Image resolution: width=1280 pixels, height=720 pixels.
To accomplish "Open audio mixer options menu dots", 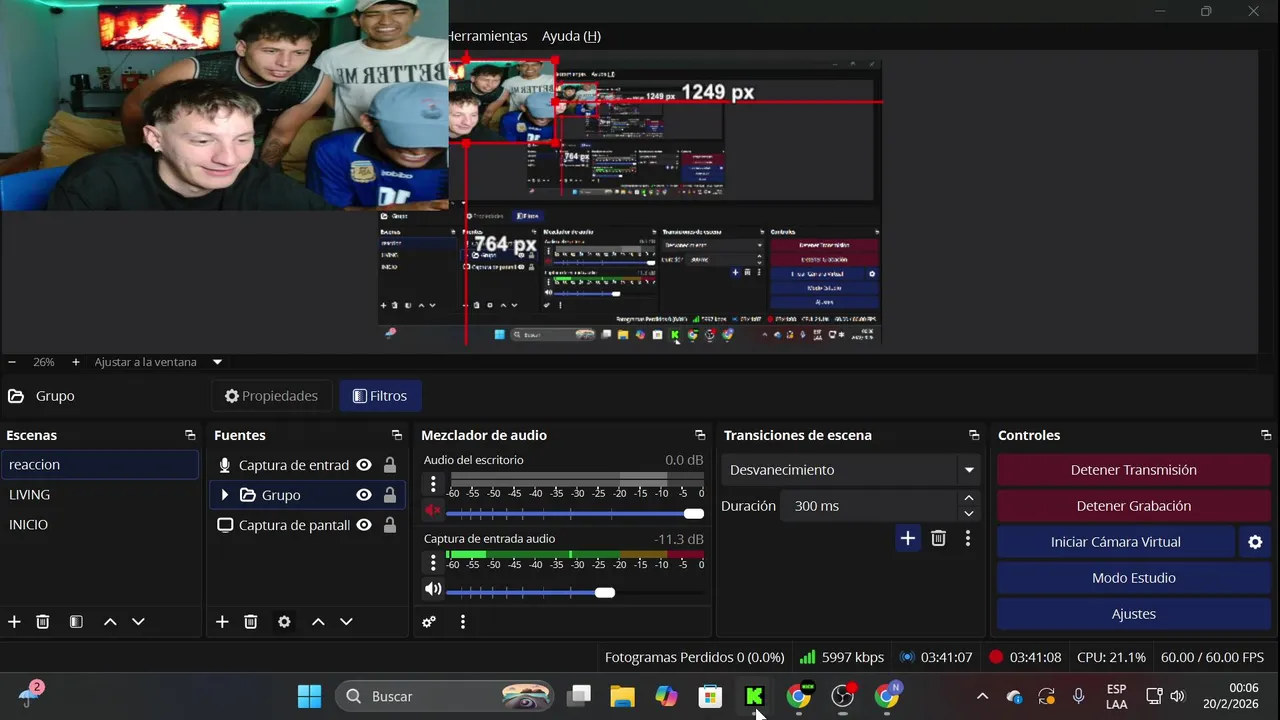I will (462, 622).
